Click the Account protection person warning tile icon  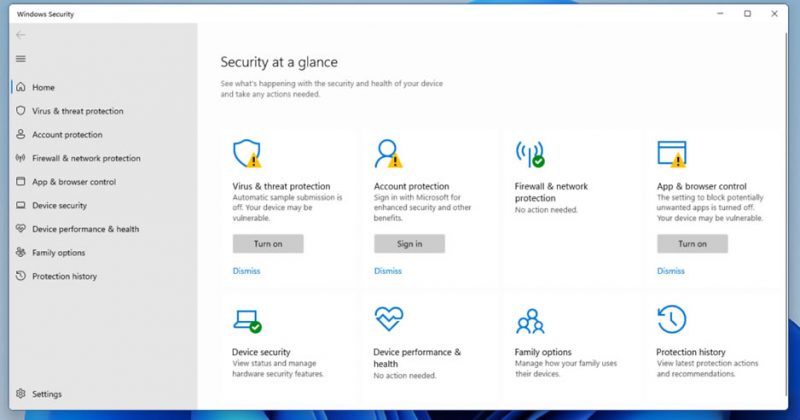coord(388,154)
